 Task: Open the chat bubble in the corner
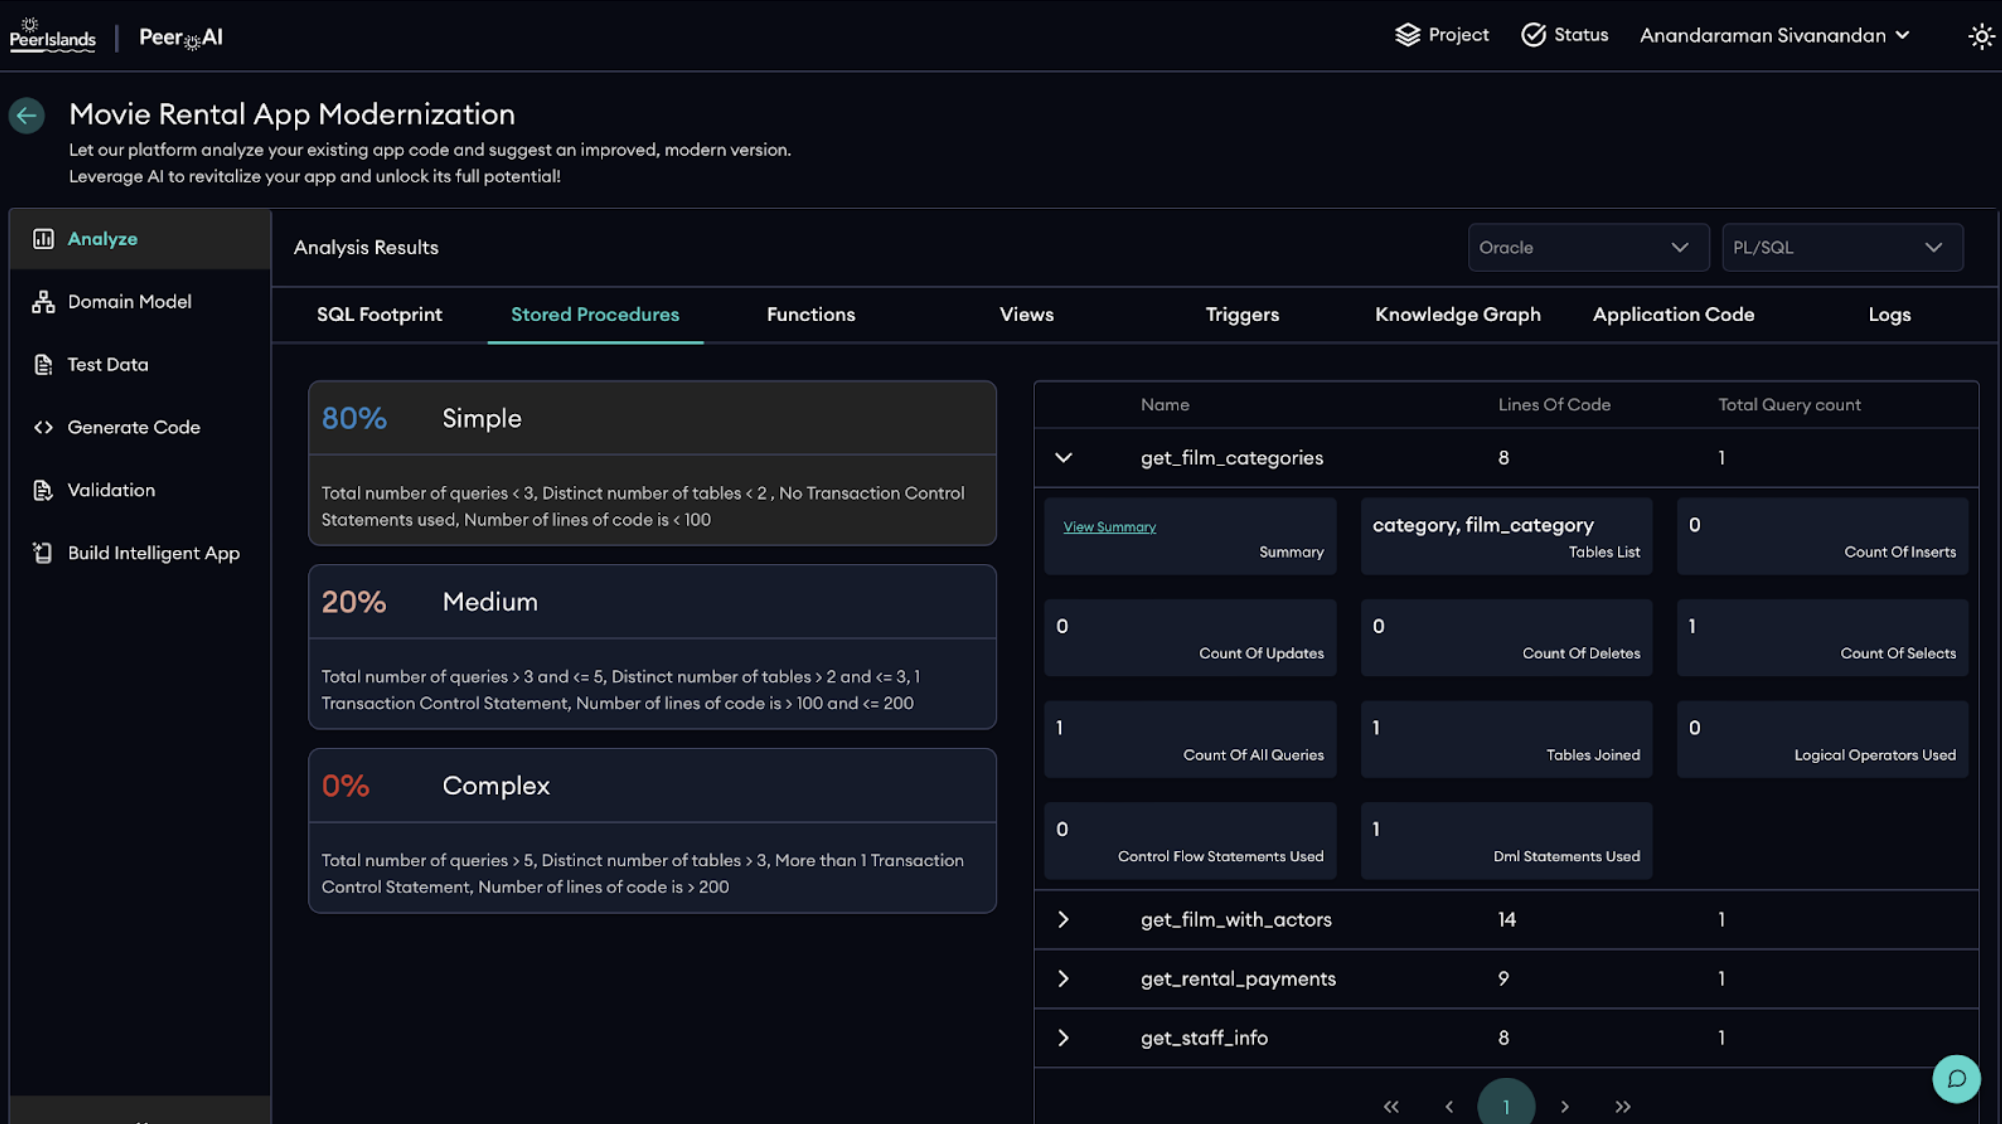(1957, 1079)
